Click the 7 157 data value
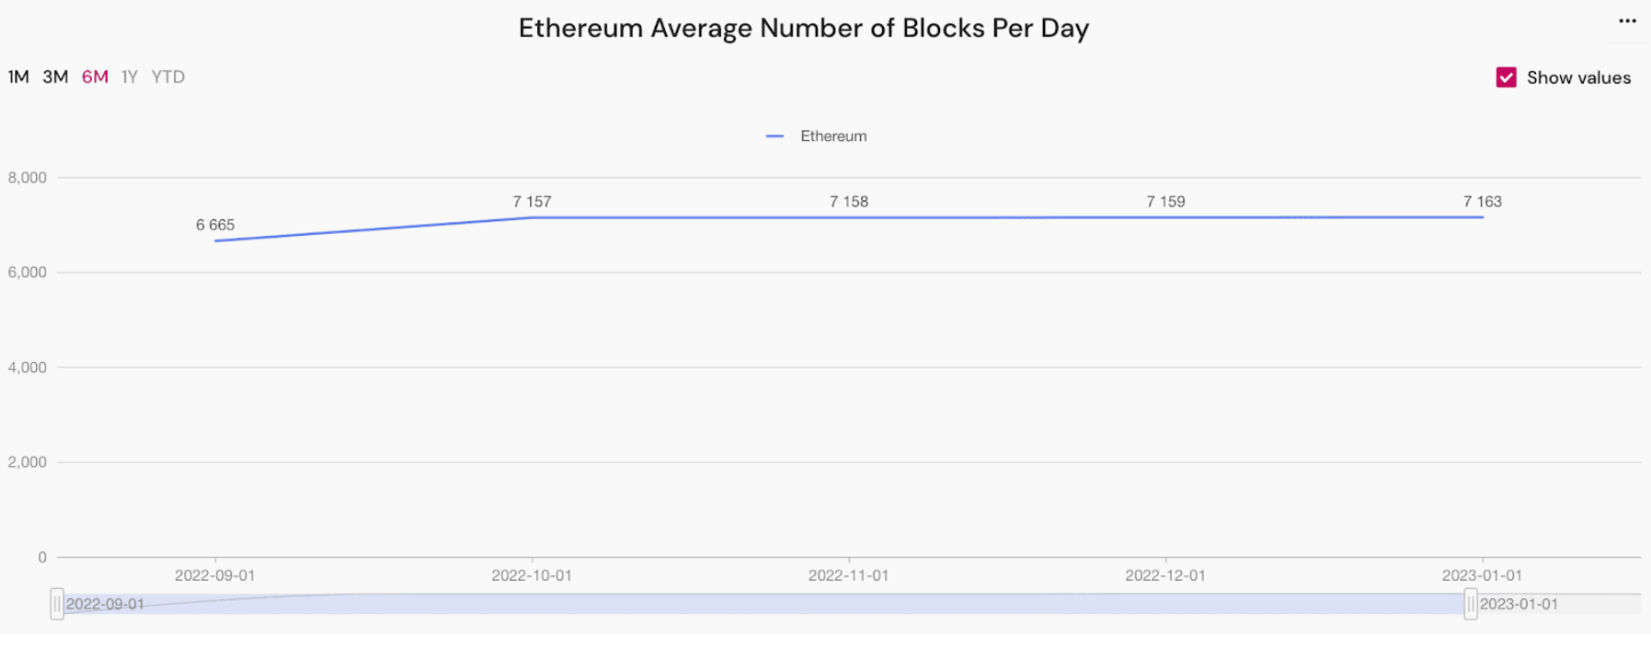This screenshot has height=645, width=1651. pyautogui.click(x=532, y=201)
